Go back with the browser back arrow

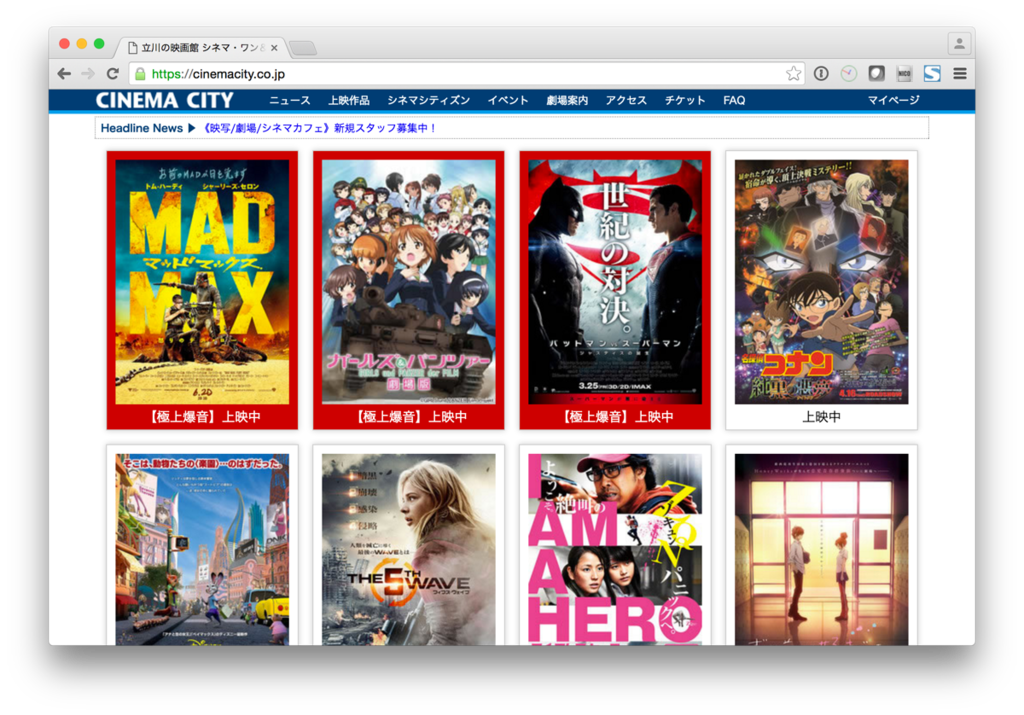[x=64, y=74]
